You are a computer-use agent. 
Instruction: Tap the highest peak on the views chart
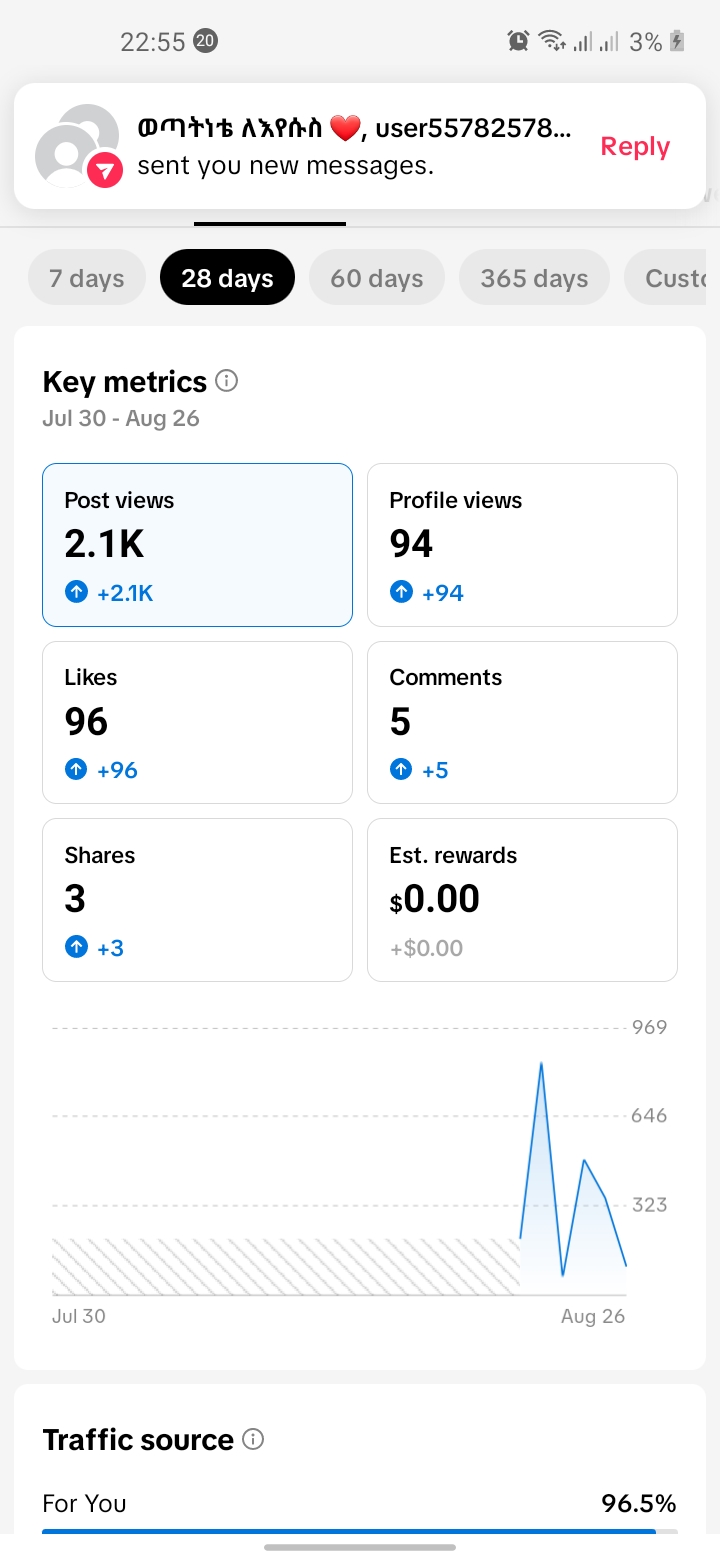coord(541,1064)
